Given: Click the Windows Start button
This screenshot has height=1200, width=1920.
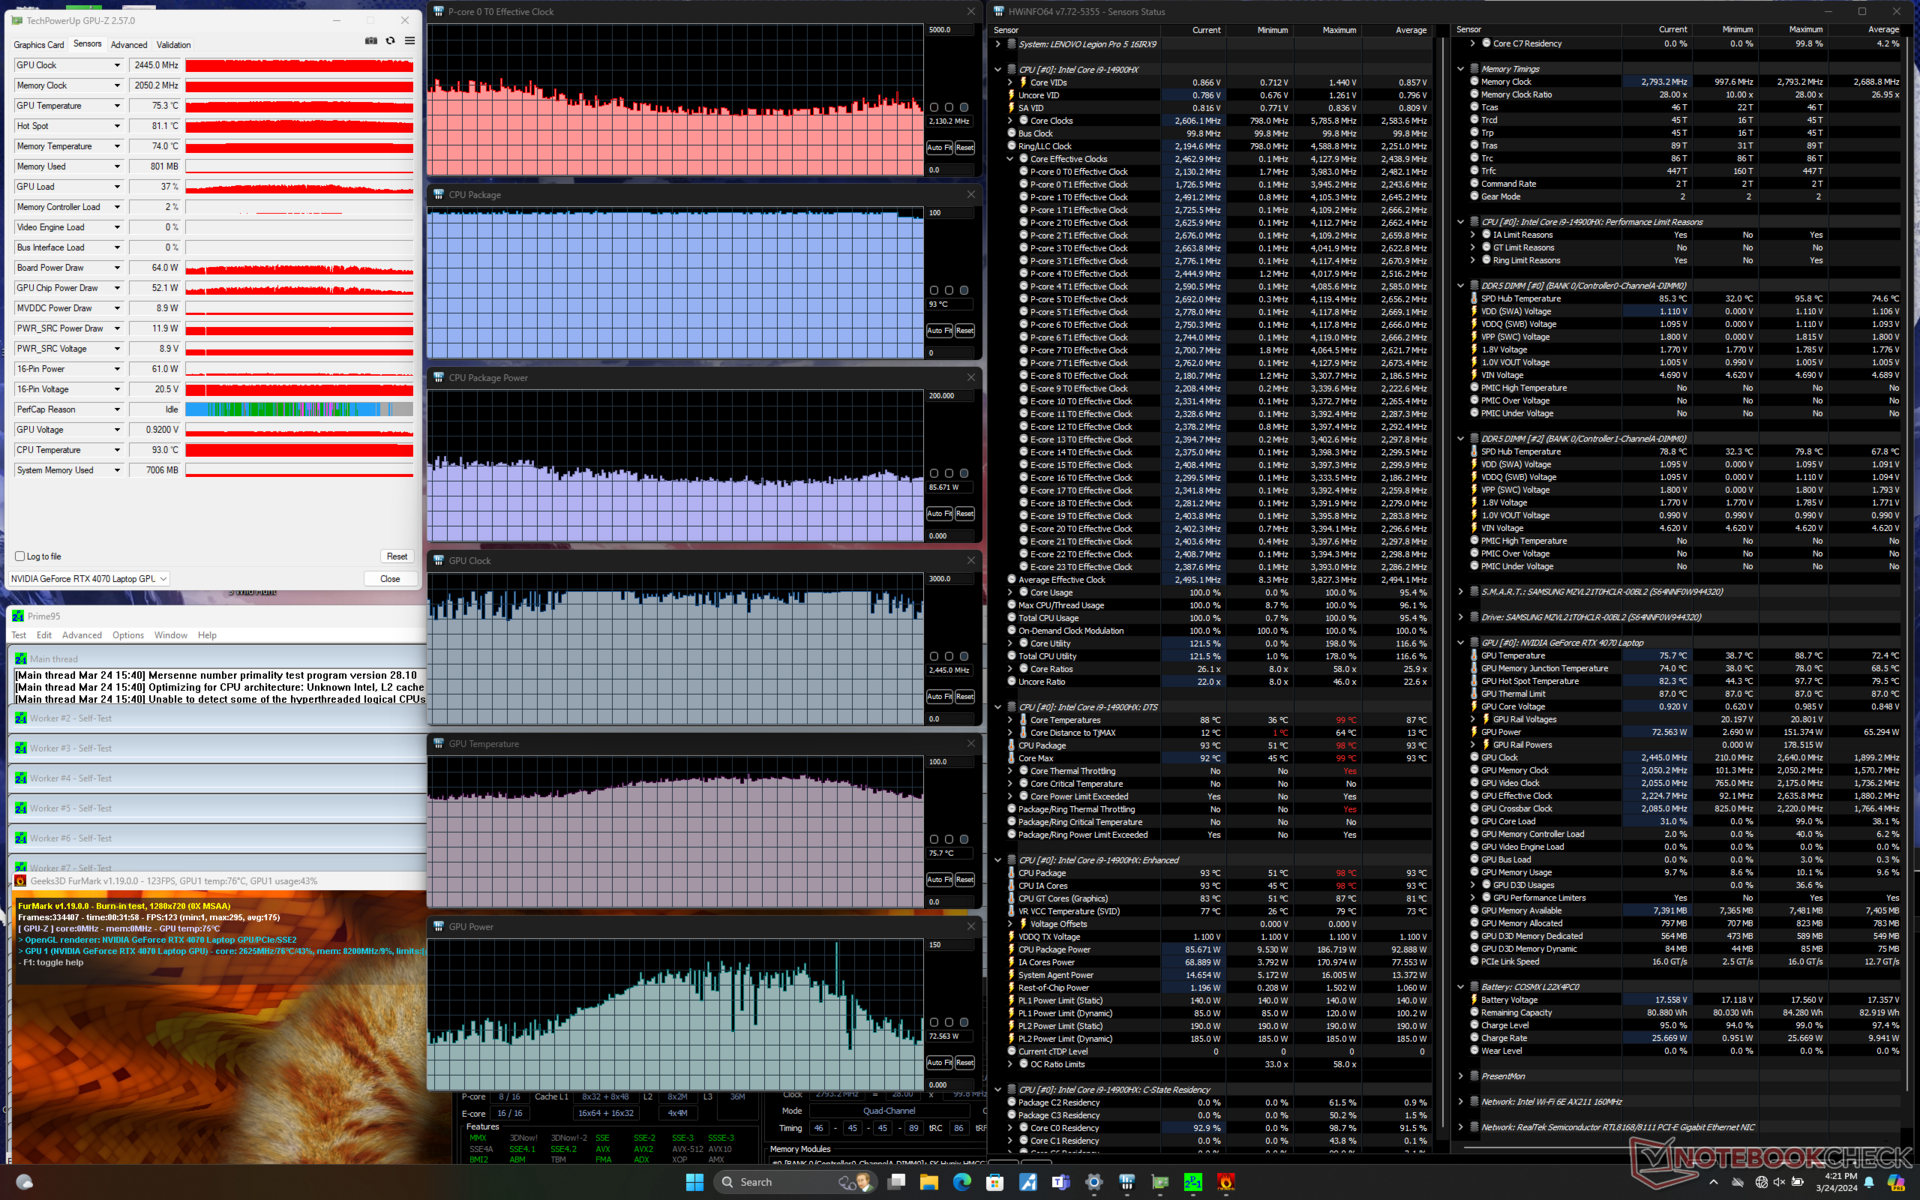Looking at the screenshot, I should point(694,1182).
